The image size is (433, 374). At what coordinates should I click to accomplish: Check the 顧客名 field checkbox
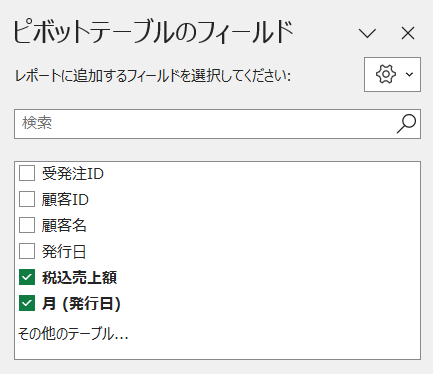tap(27, 225)
